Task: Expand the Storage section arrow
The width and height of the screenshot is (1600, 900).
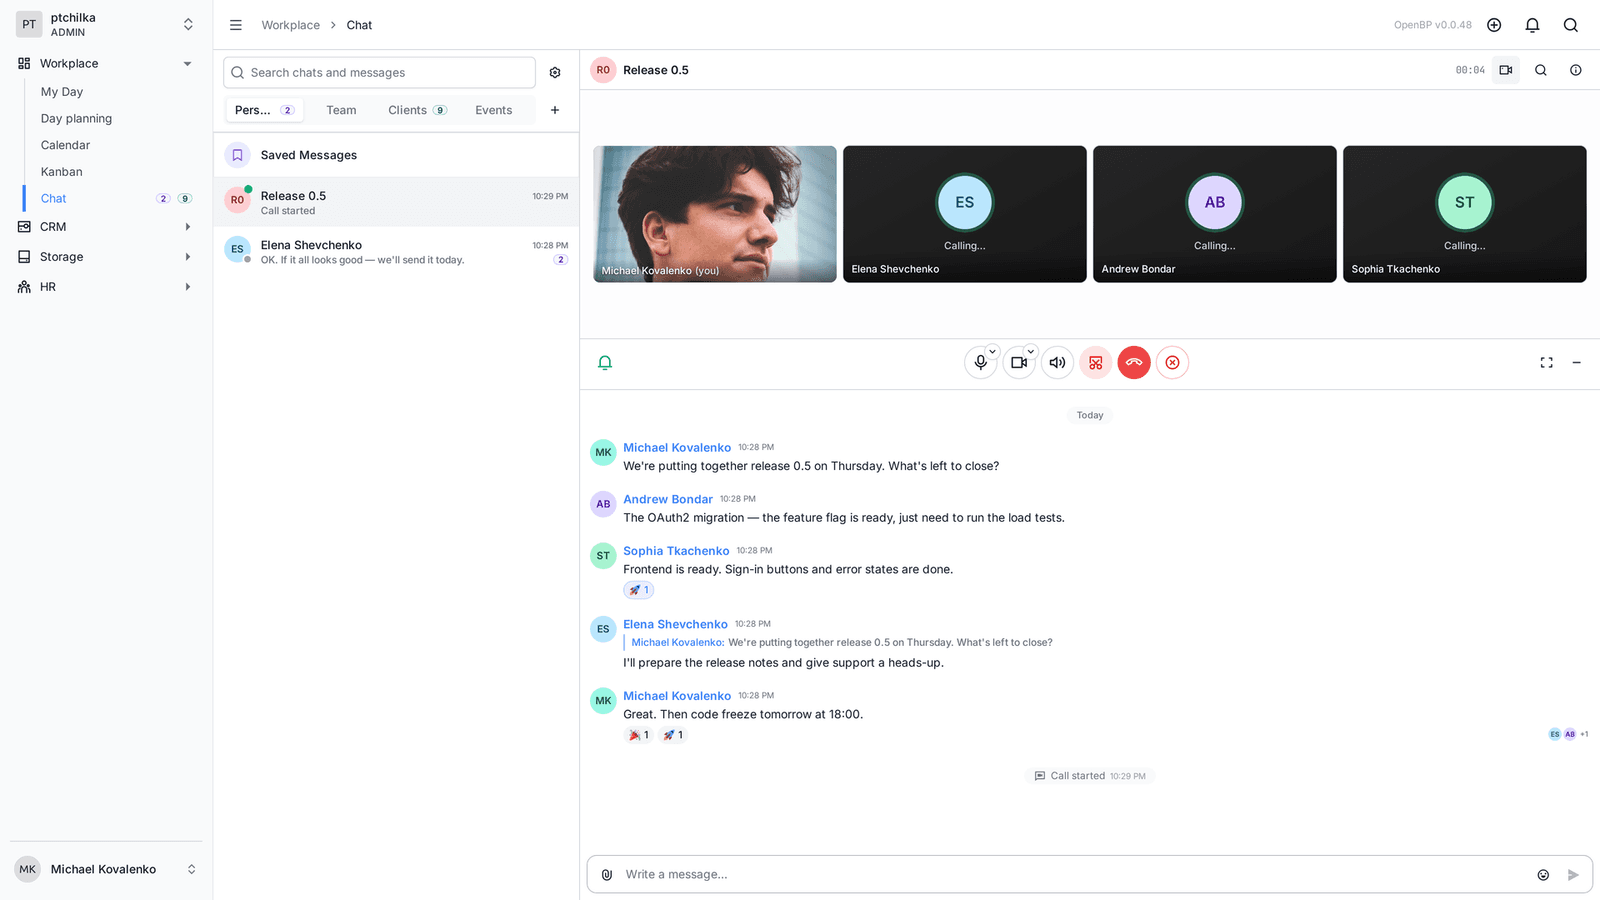Action: coord(187,257)
